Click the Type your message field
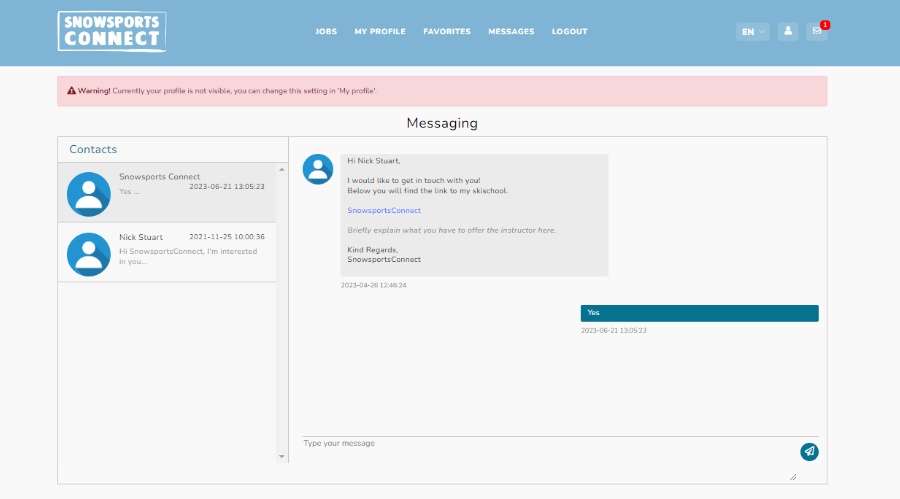The height and width of the screenshot is (499, 900). [545, 450]
